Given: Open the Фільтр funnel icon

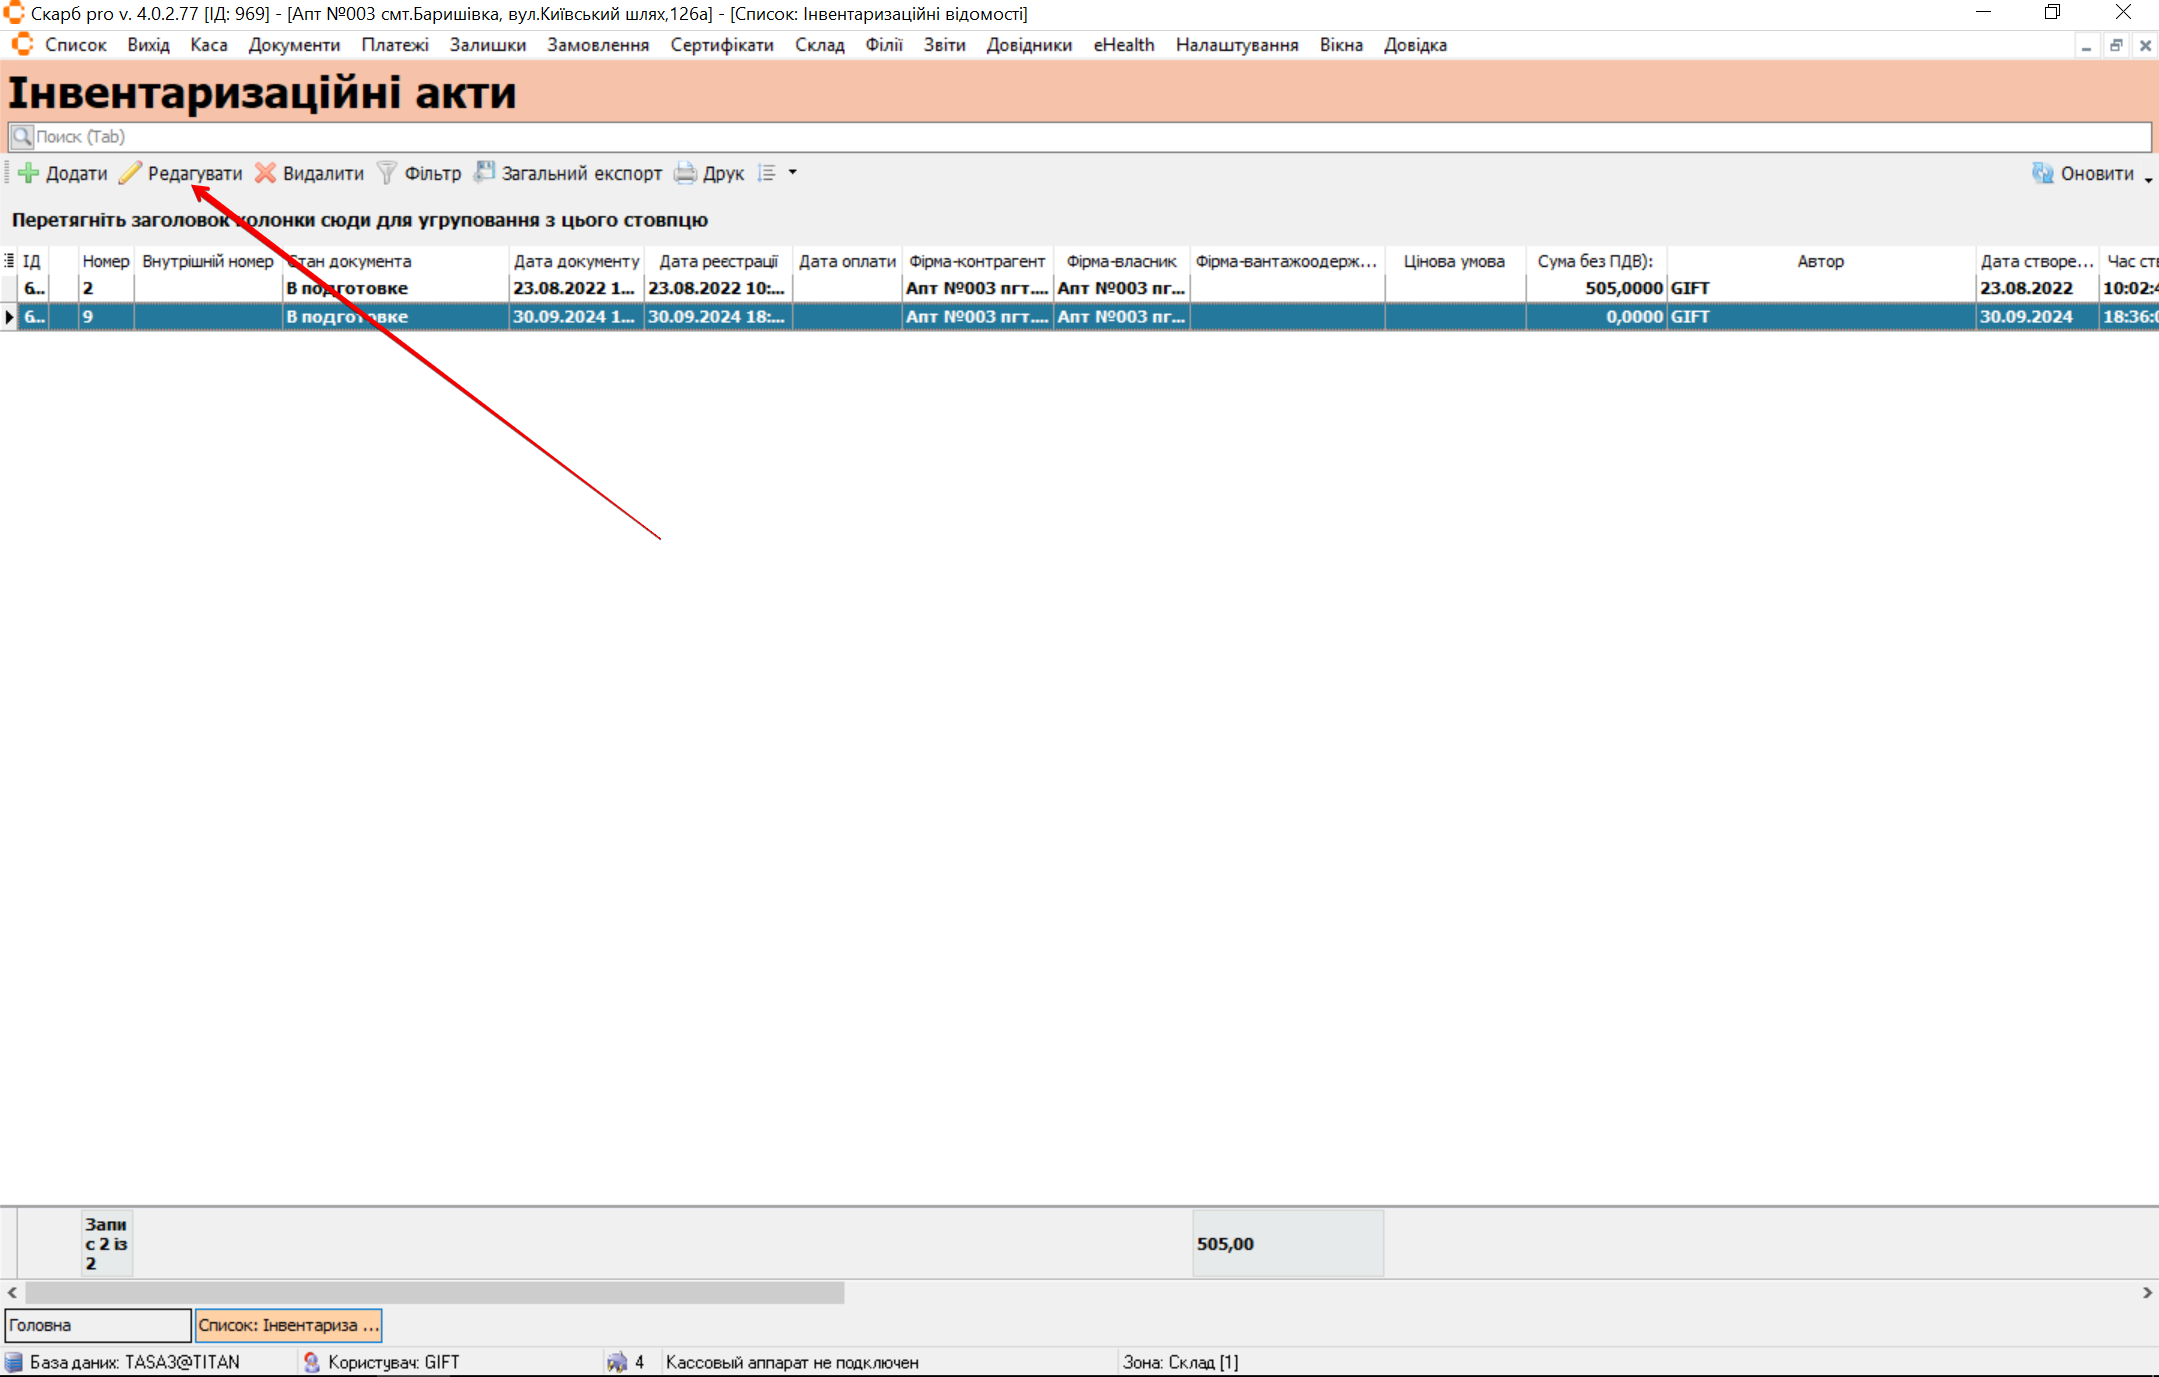Looking at the screenshot, I should (x=386, y=173).
